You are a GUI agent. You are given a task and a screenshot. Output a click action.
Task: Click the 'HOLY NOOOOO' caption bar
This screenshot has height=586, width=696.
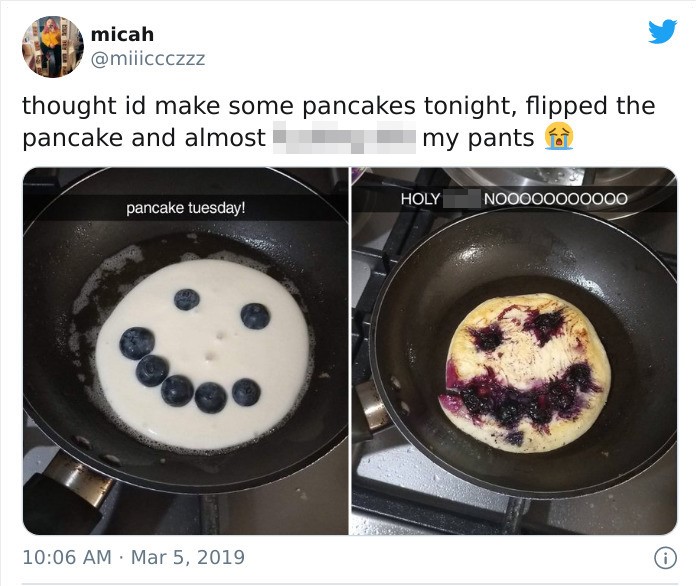[514, 198]
